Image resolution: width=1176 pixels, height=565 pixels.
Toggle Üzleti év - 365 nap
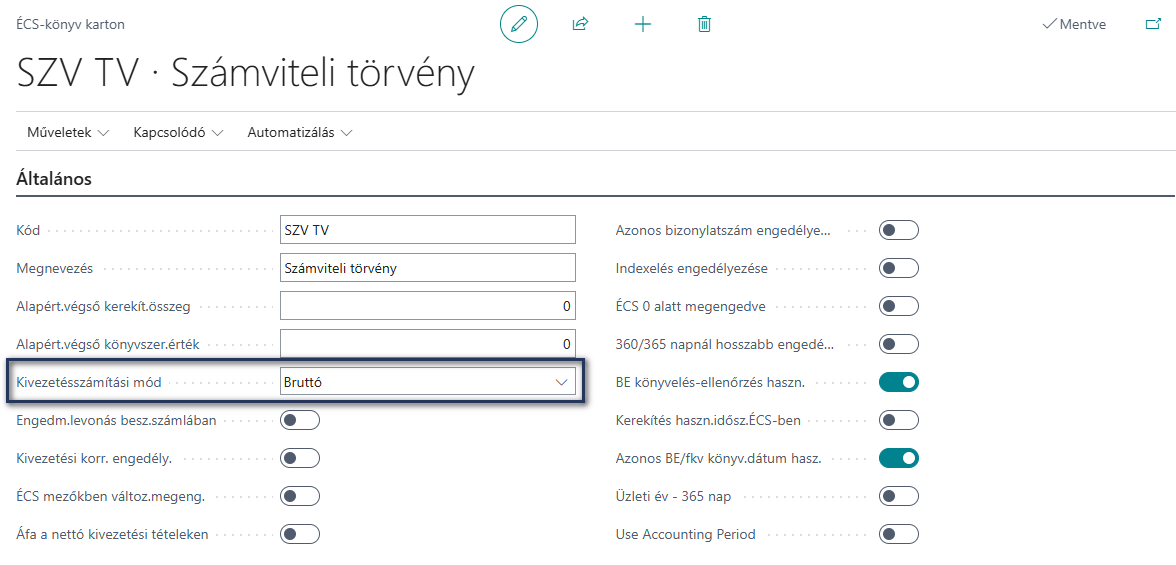(x=898, y=496)
